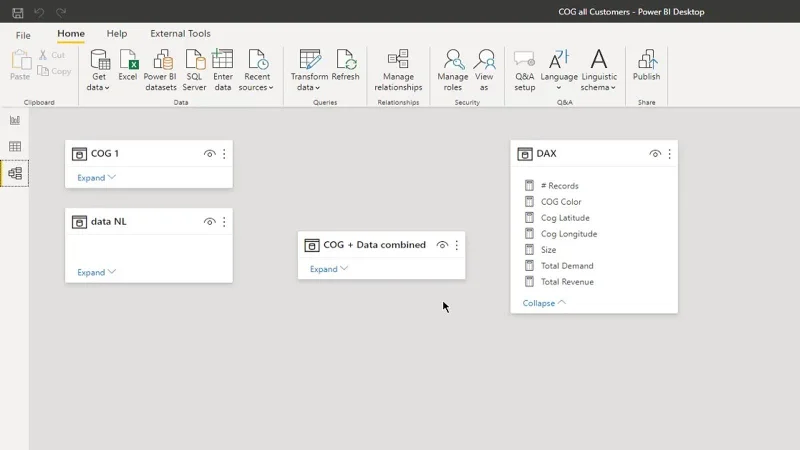Open Linguistic schema dropdown
Image resolution: width=800 pixels, height=450 pixels.
599,70
